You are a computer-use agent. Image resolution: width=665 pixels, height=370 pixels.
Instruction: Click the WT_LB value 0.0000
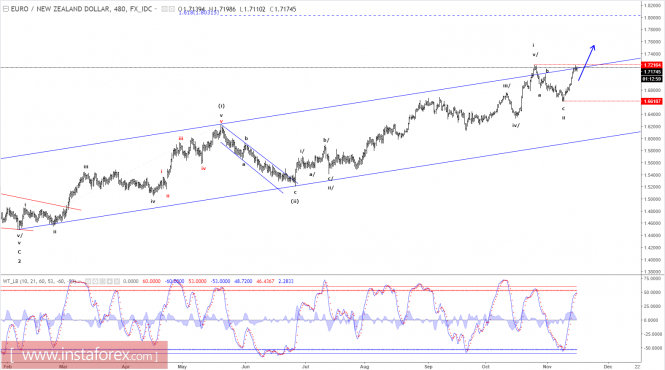pyautogui.click(x=131, y=281)
